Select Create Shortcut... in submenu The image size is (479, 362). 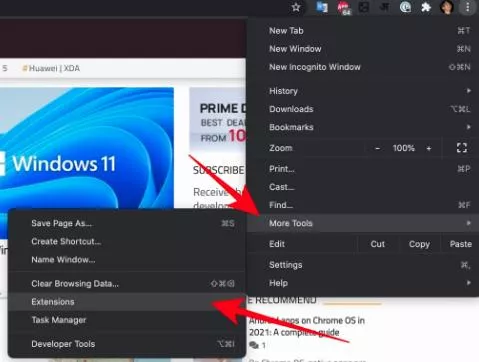point(127,241)
